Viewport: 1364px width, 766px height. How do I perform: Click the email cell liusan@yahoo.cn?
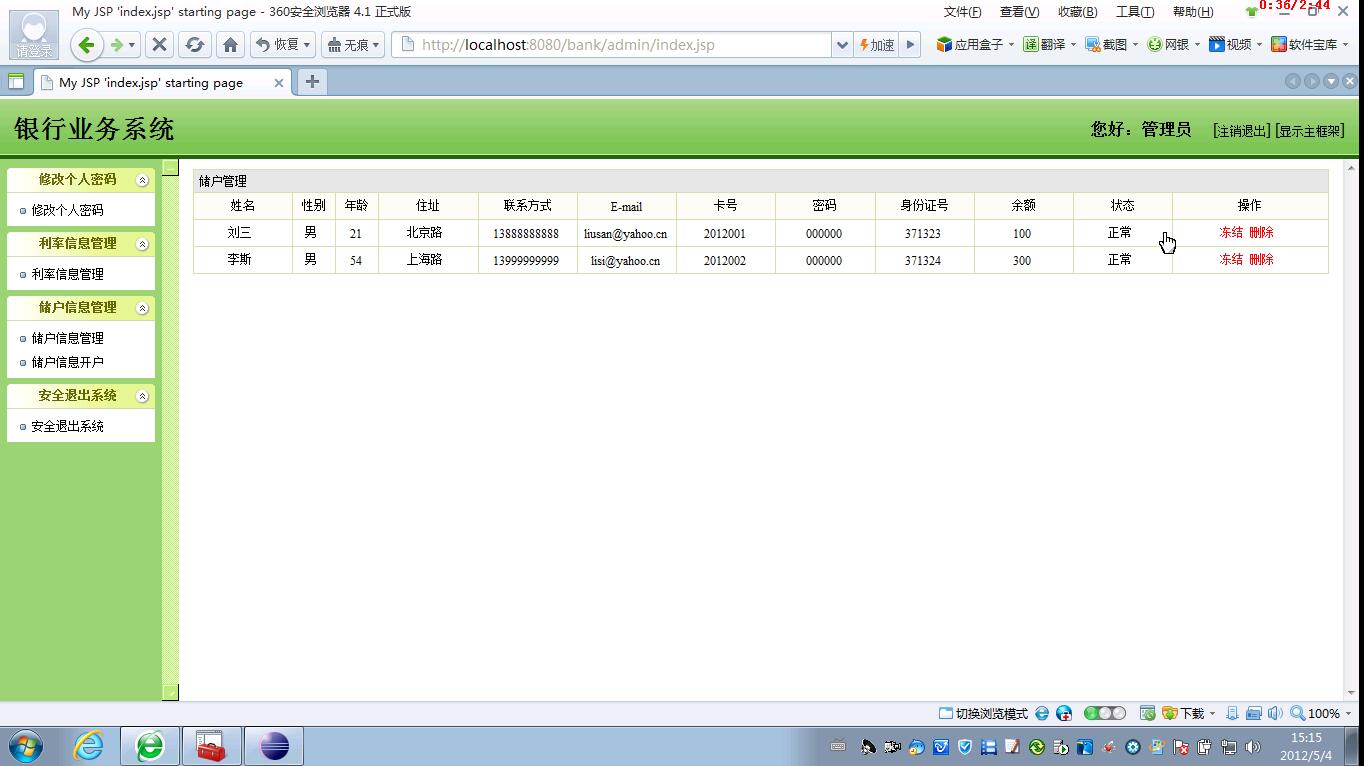(626, 233)
